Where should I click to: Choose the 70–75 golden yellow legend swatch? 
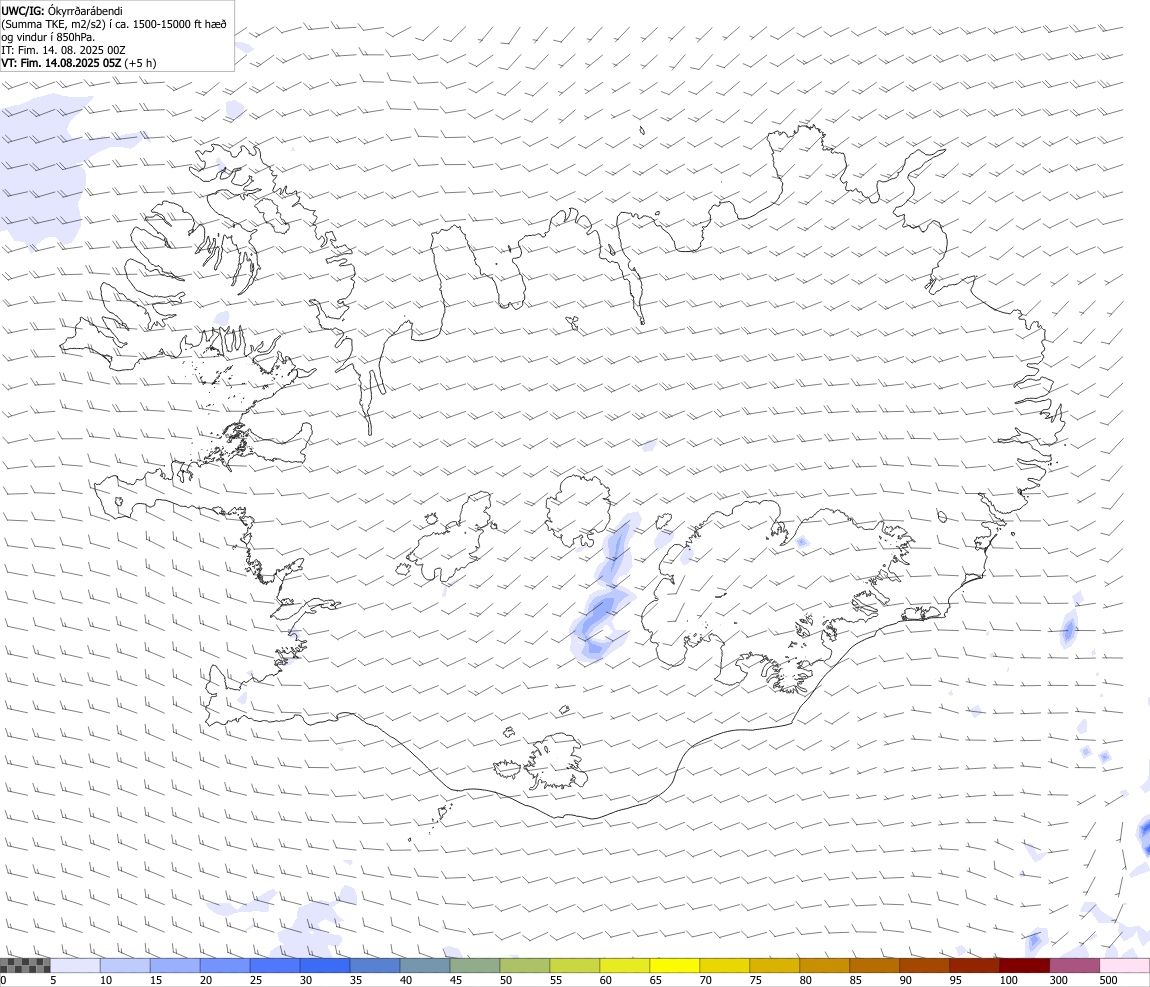[725, 965]
